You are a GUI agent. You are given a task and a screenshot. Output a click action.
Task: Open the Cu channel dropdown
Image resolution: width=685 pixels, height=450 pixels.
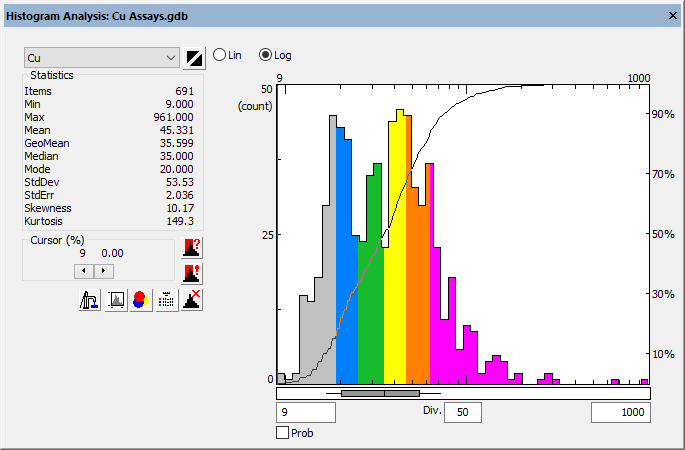[x=102, y=58]
